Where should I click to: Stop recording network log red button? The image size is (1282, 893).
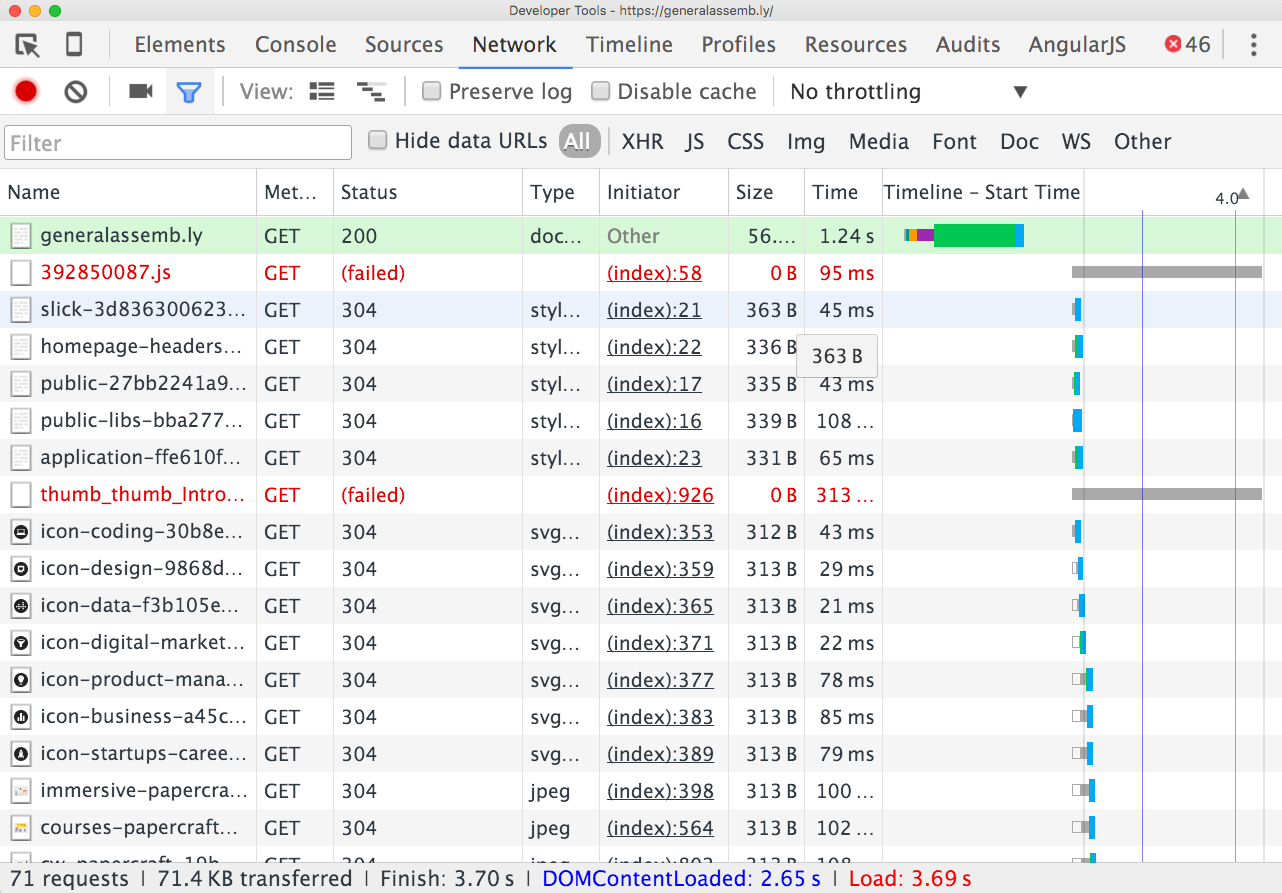[x=26, y=92]
